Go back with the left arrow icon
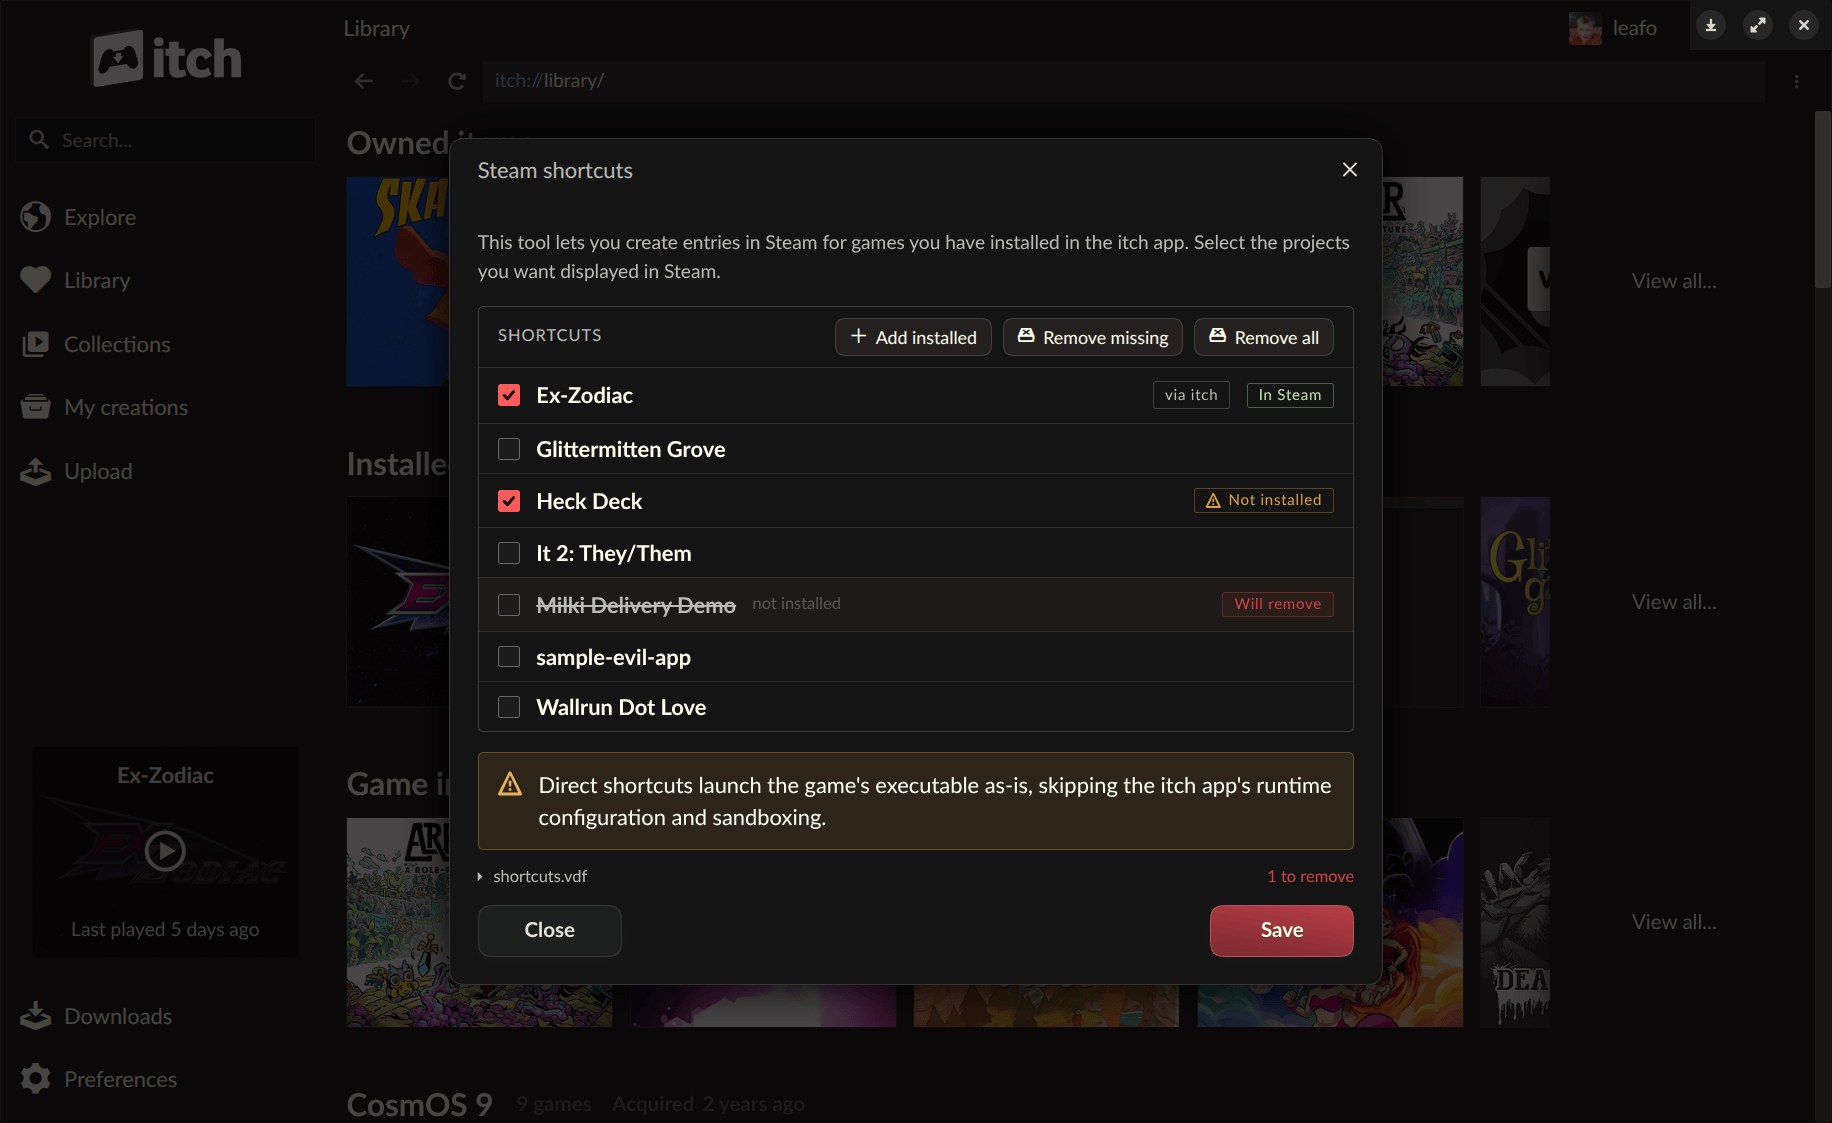1832x1123 pixels. coord(364,81)
